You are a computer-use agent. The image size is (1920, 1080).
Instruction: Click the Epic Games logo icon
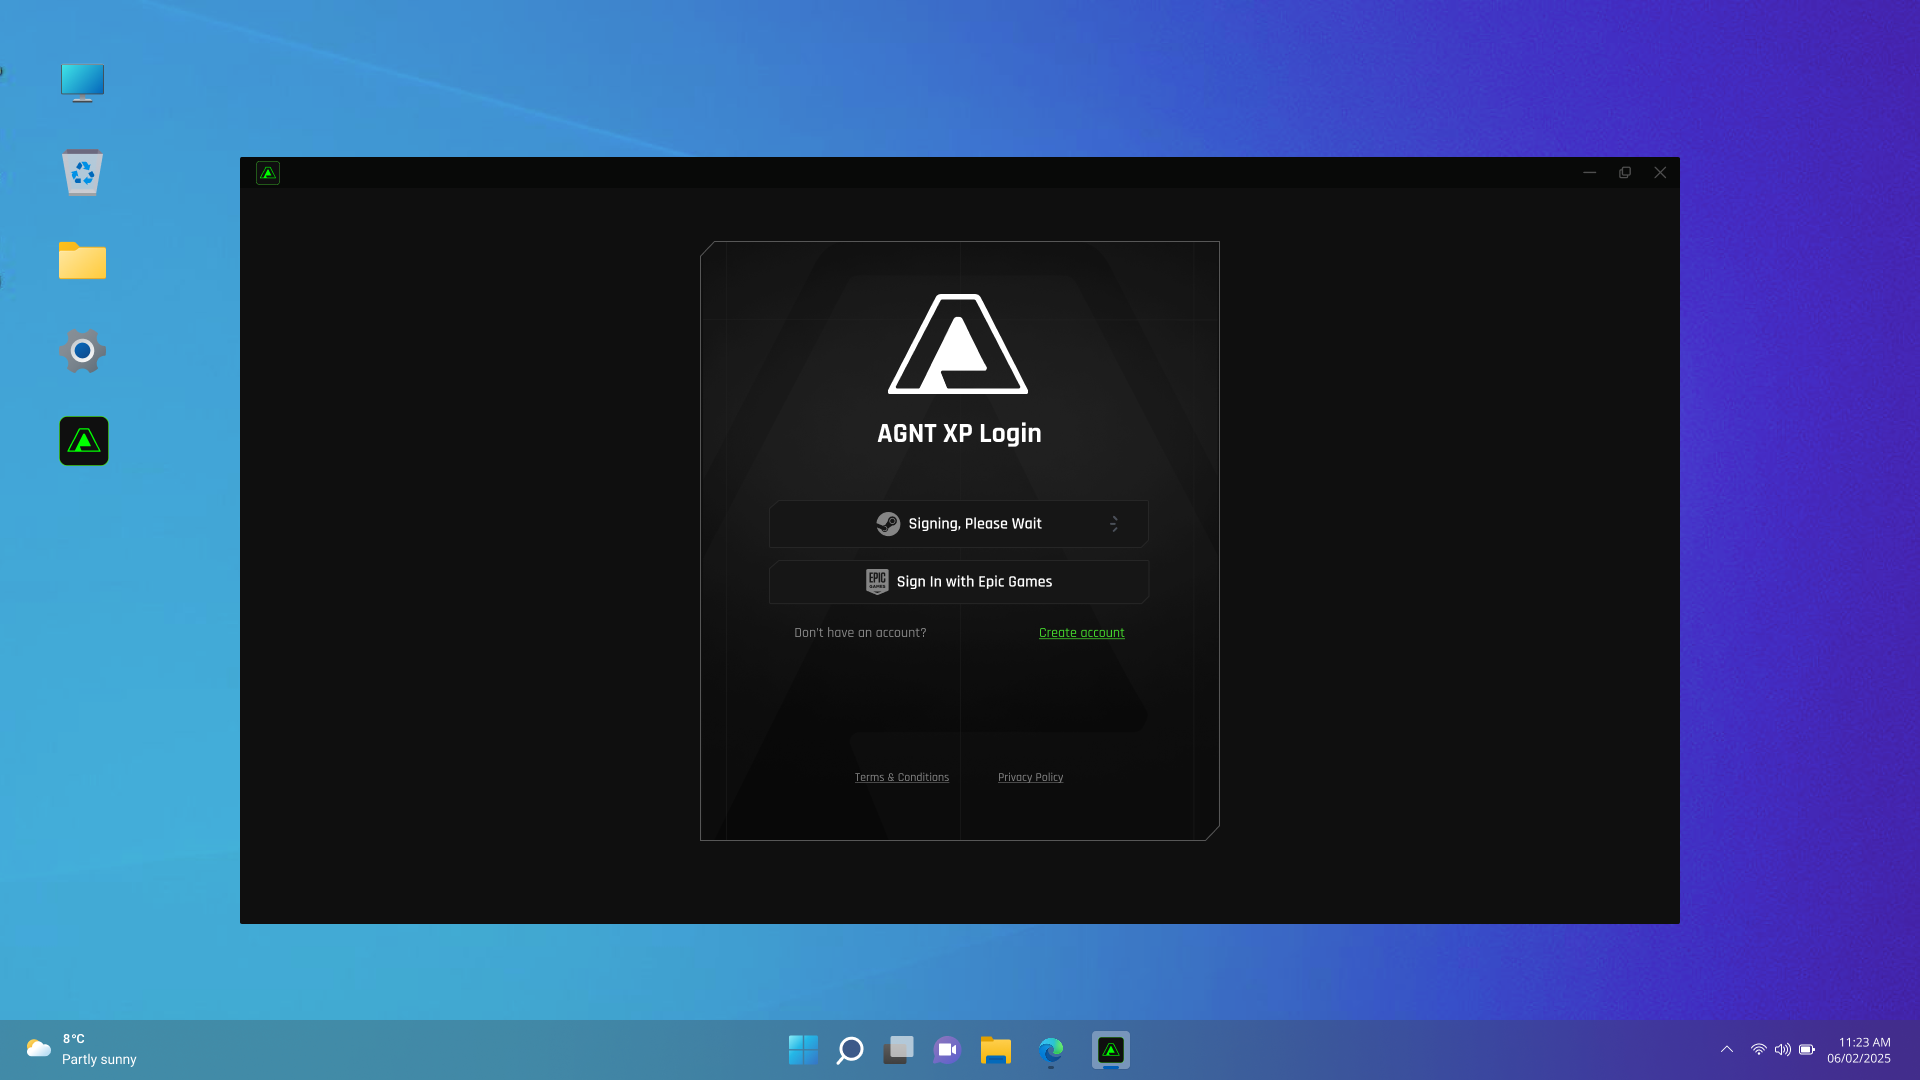click(x=877, y=582)
